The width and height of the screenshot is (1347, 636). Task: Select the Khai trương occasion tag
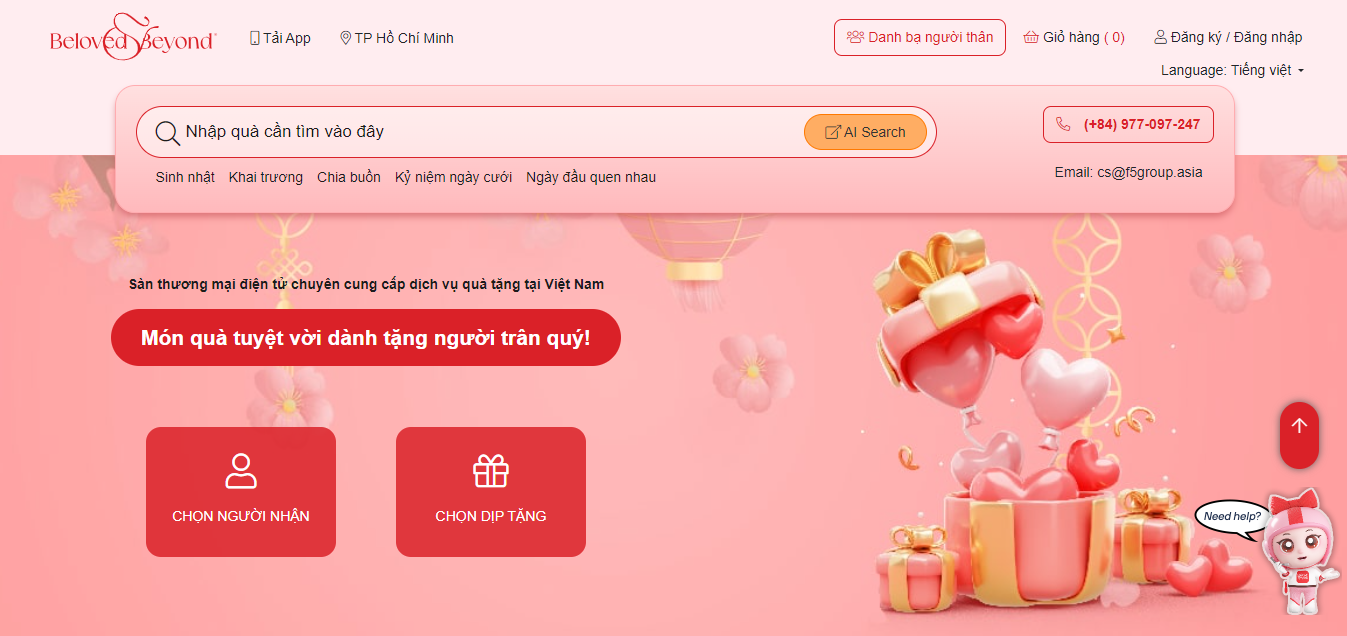point(266,177)
